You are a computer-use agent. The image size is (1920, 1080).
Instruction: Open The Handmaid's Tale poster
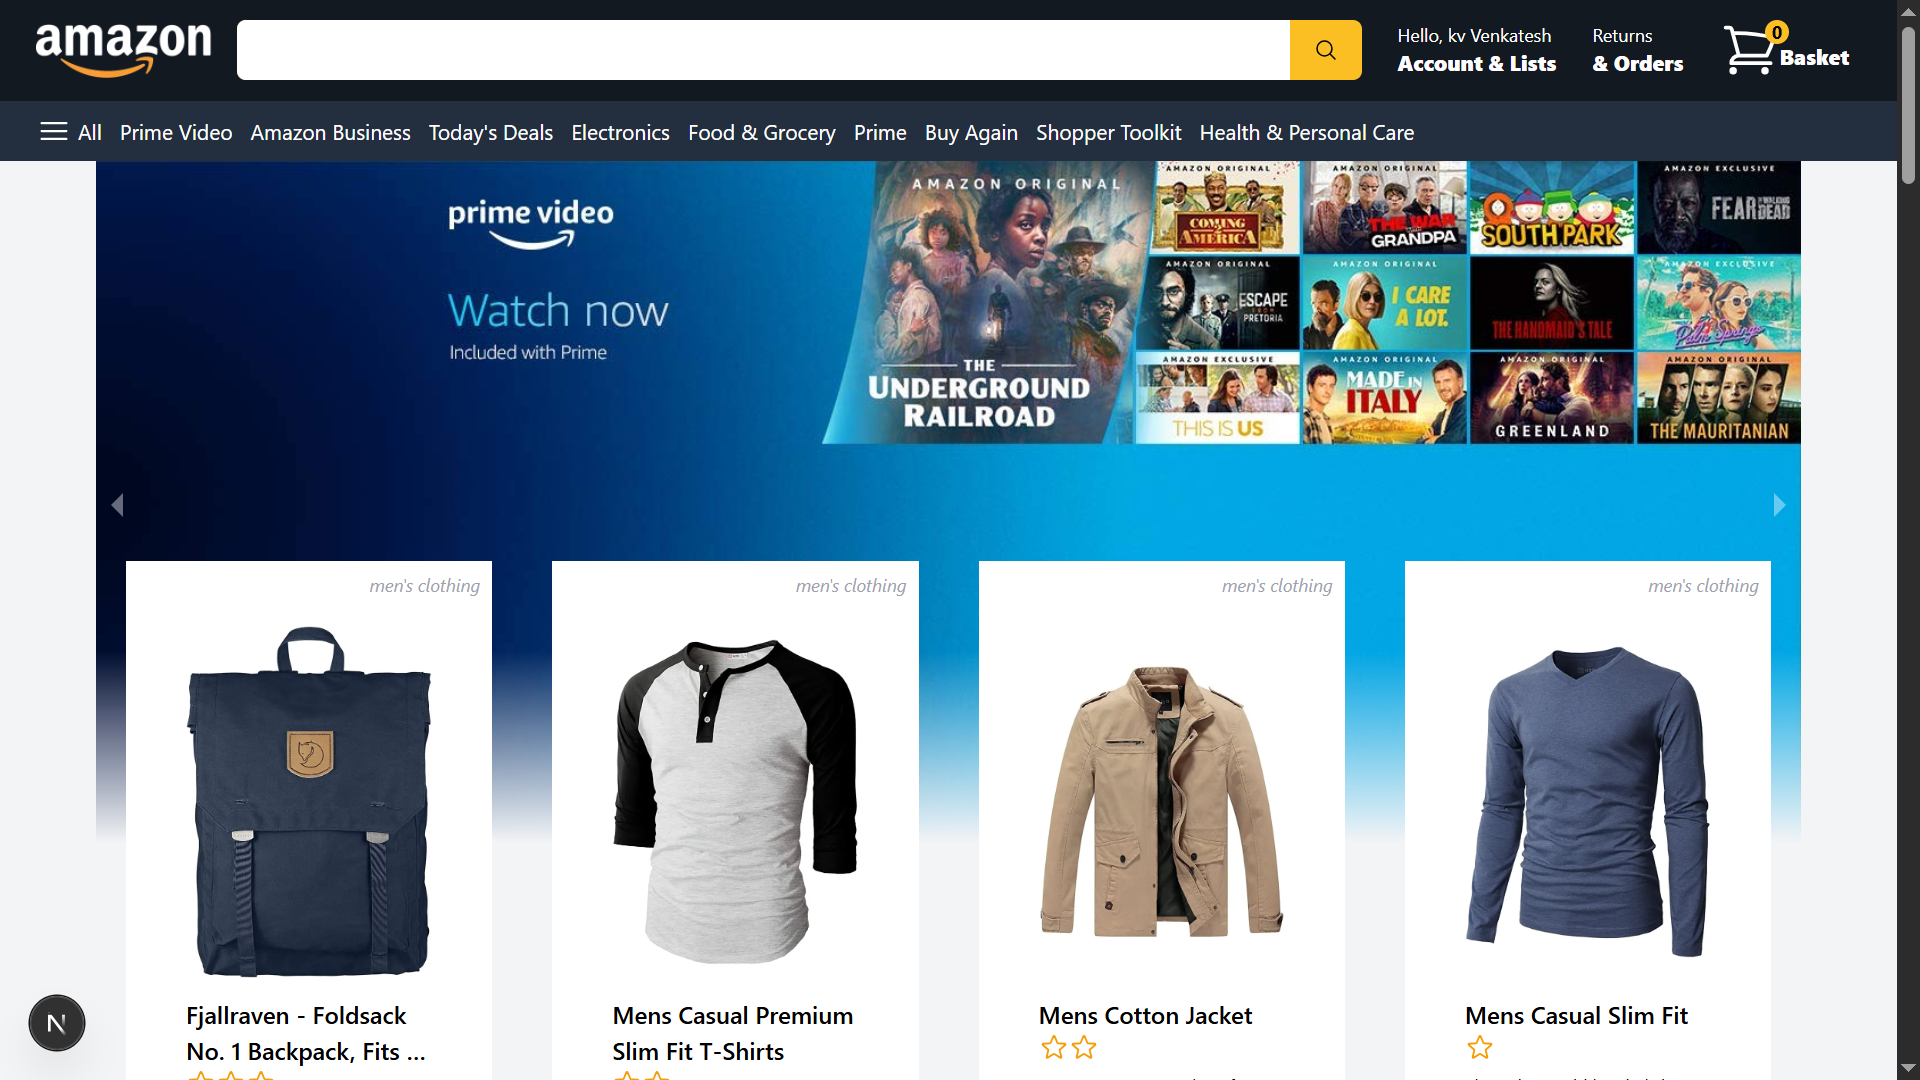[x=1552, y=303]
